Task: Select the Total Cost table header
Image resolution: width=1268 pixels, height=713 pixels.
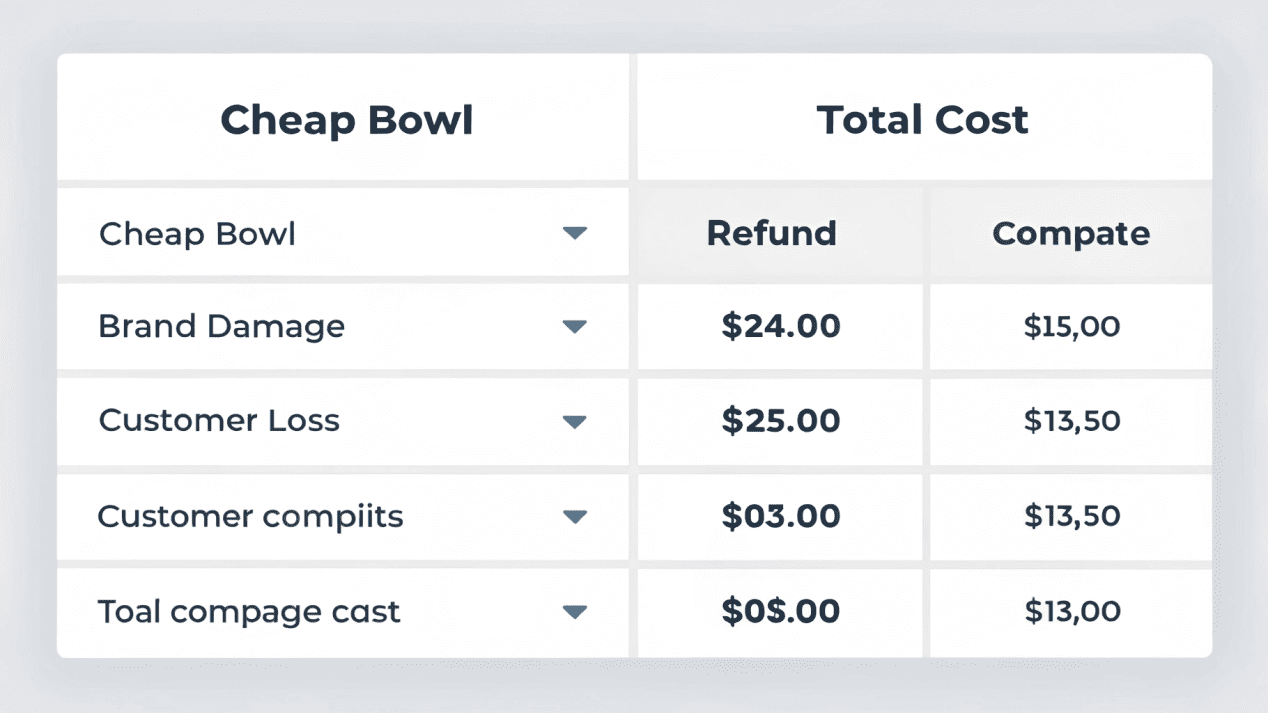Action: pyautogui.click(x=922, y=119)
